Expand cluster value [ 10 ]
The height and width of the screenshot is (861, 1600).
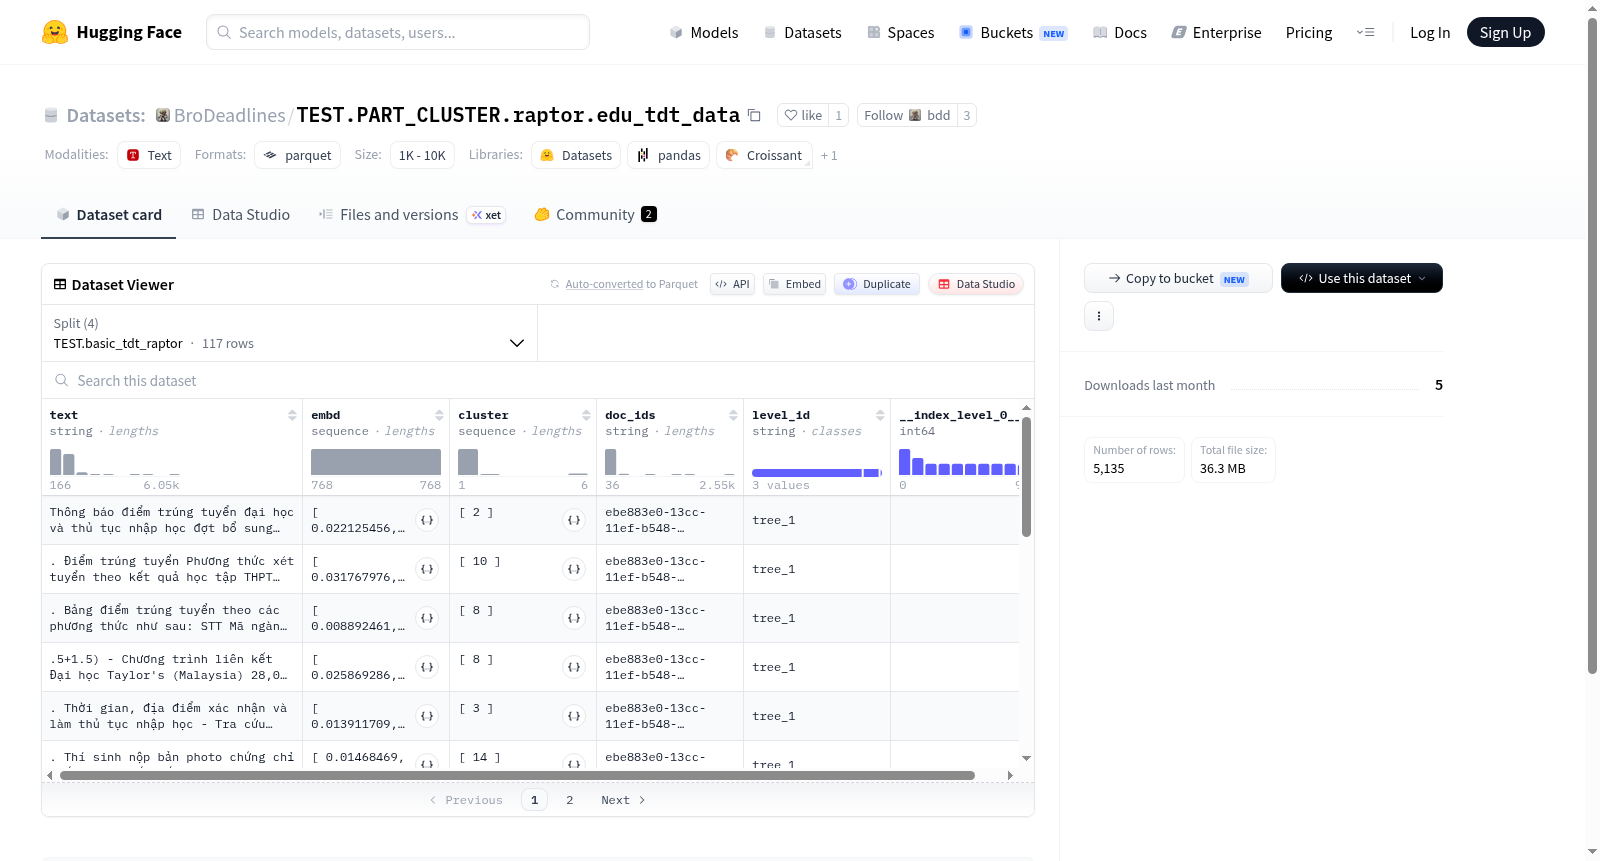click(574, 569)
